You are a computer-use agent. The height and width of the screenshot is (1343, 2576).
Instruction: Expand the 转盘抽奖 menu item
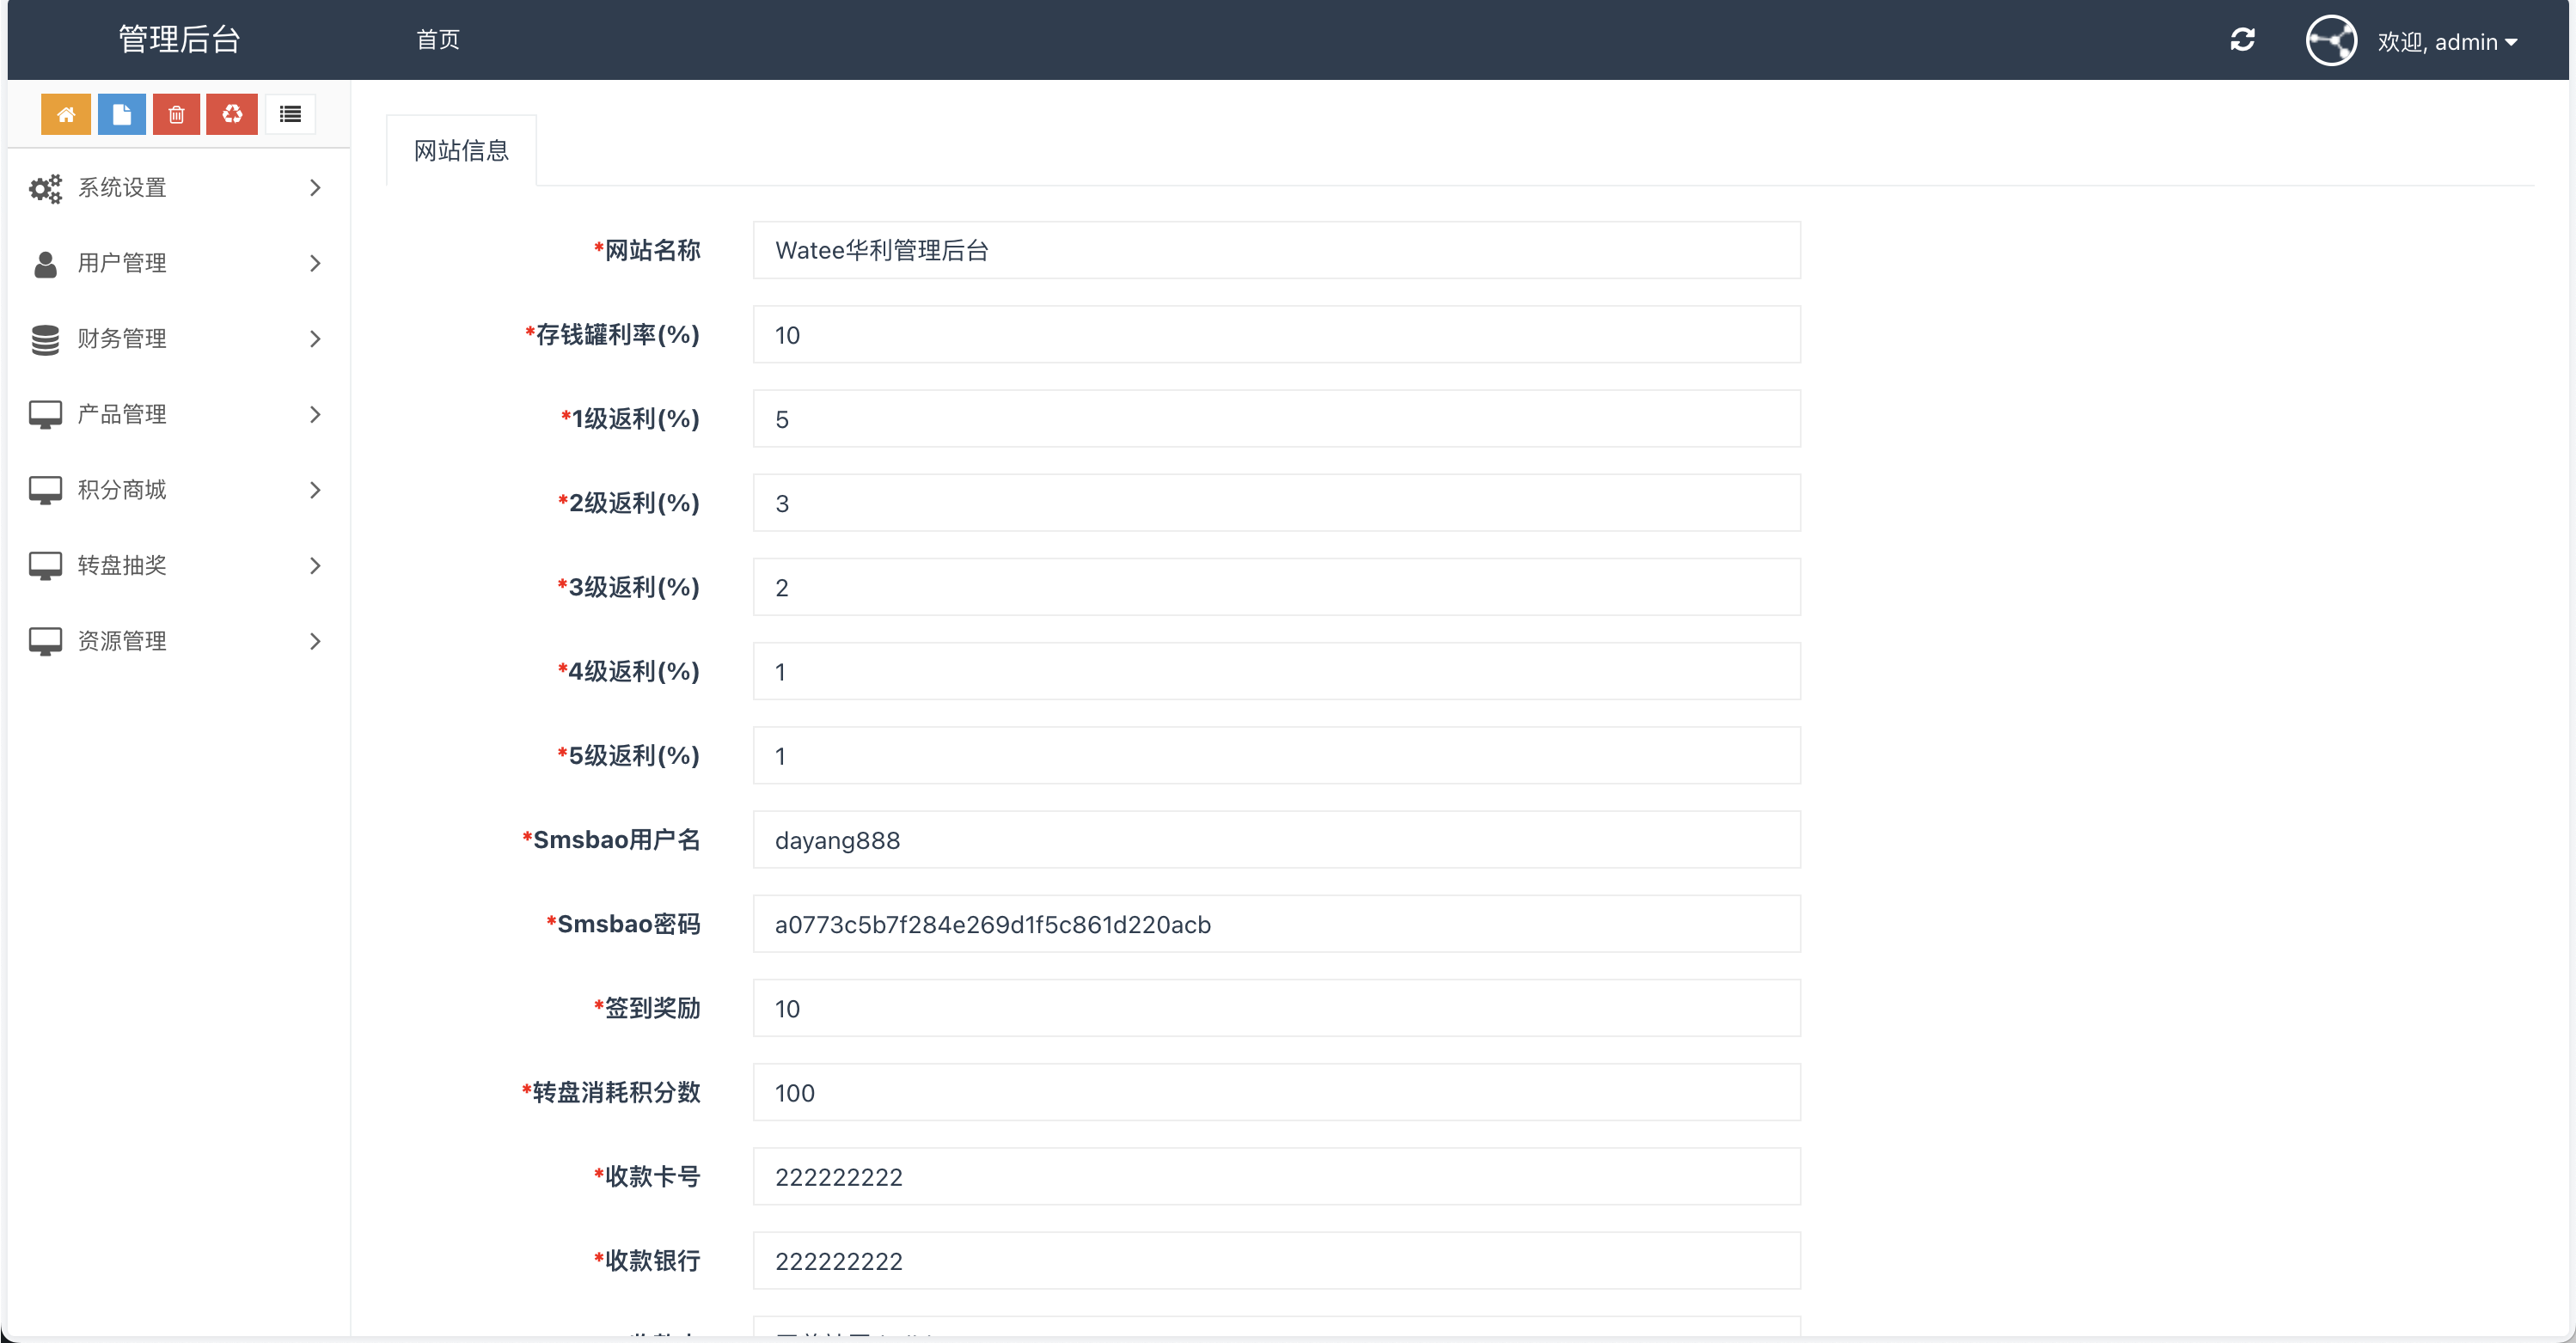click(x=122, y=565)
